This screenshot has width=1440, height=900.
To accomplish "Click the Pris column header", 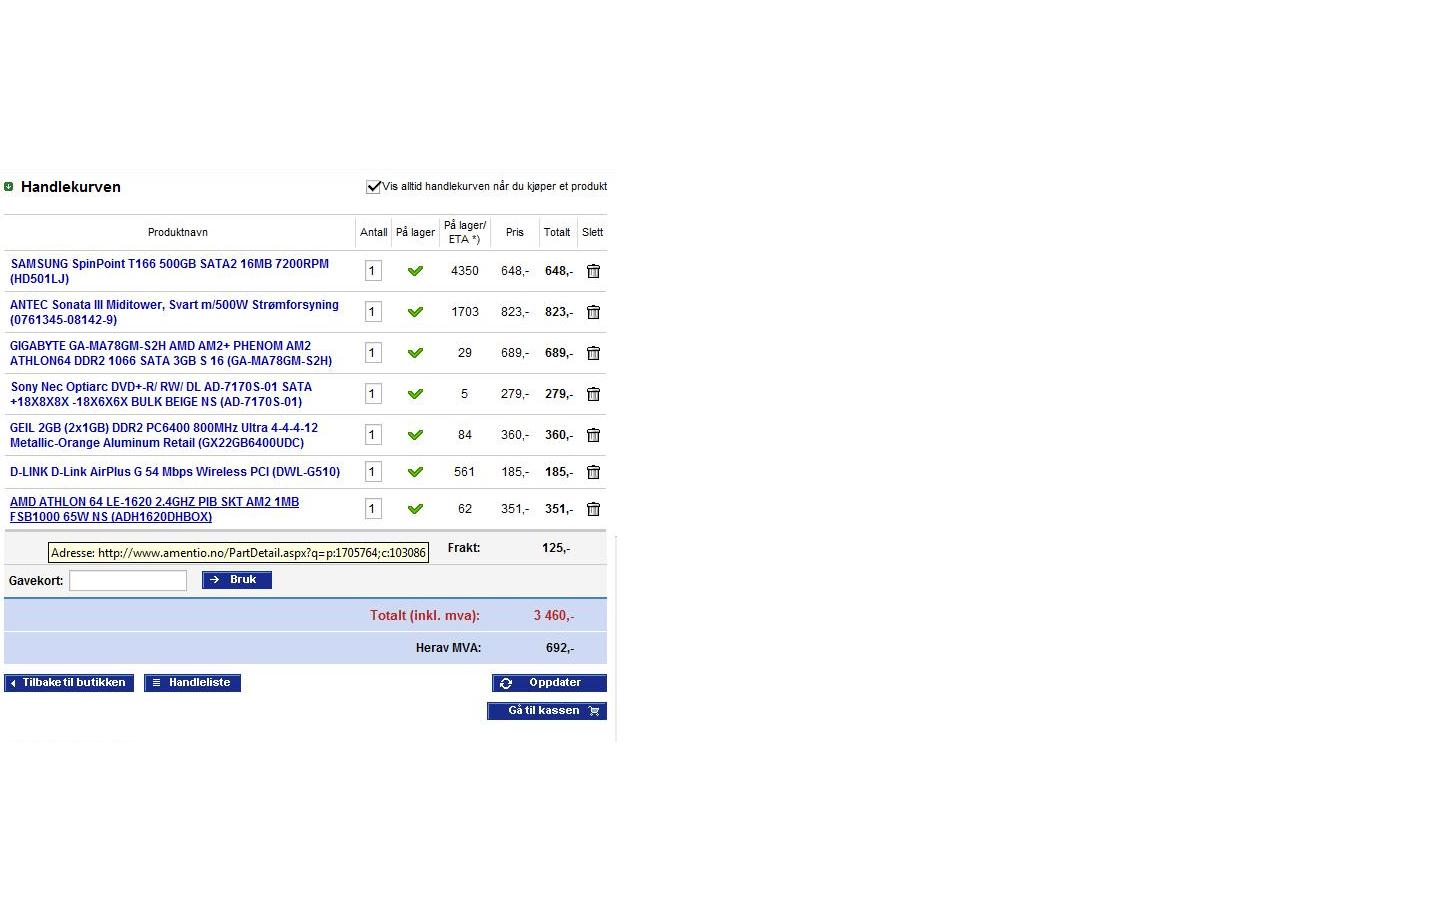I will tap(514, 232).
